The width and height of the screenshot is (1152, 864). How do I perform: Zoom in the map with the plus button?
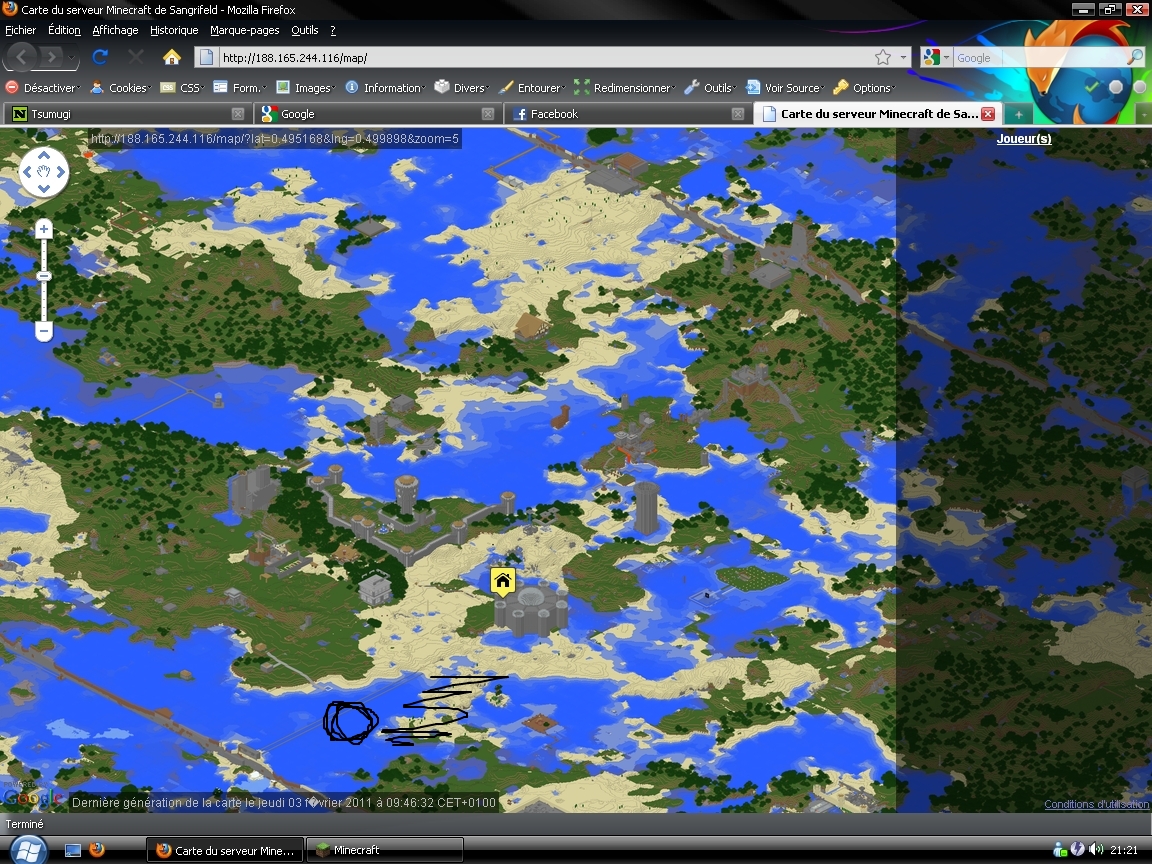(x=43, y=229)
